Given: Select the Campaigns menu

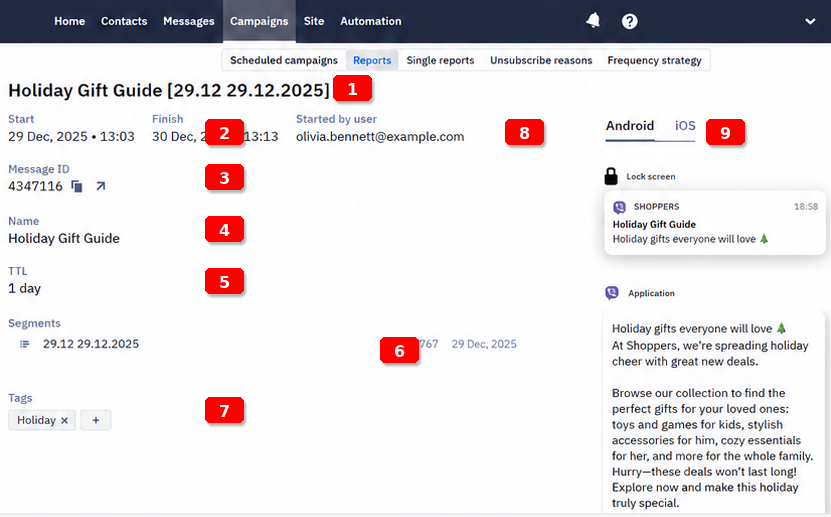Looking at the screenshot, I should (x=259, y=21).
